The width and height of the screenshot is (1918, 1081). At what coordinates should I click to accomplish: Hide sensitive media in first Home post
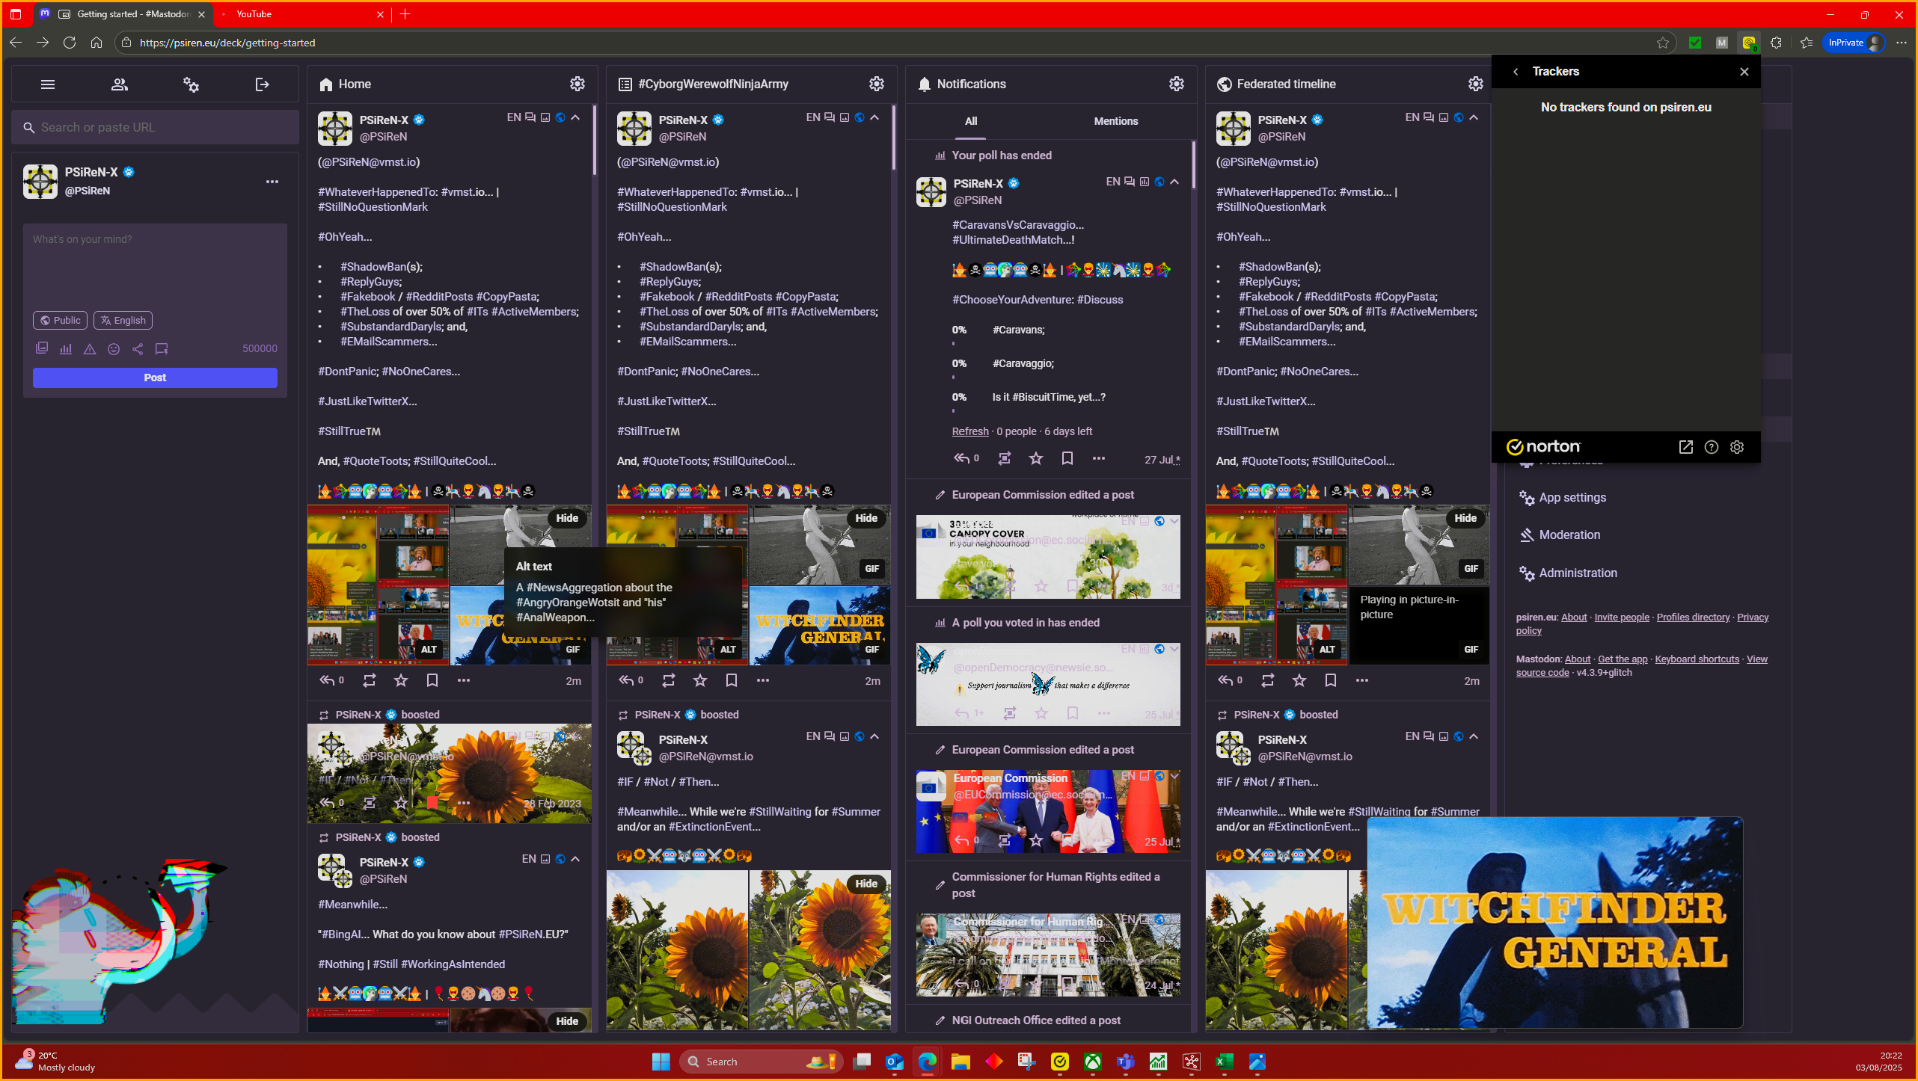[567, 519]
